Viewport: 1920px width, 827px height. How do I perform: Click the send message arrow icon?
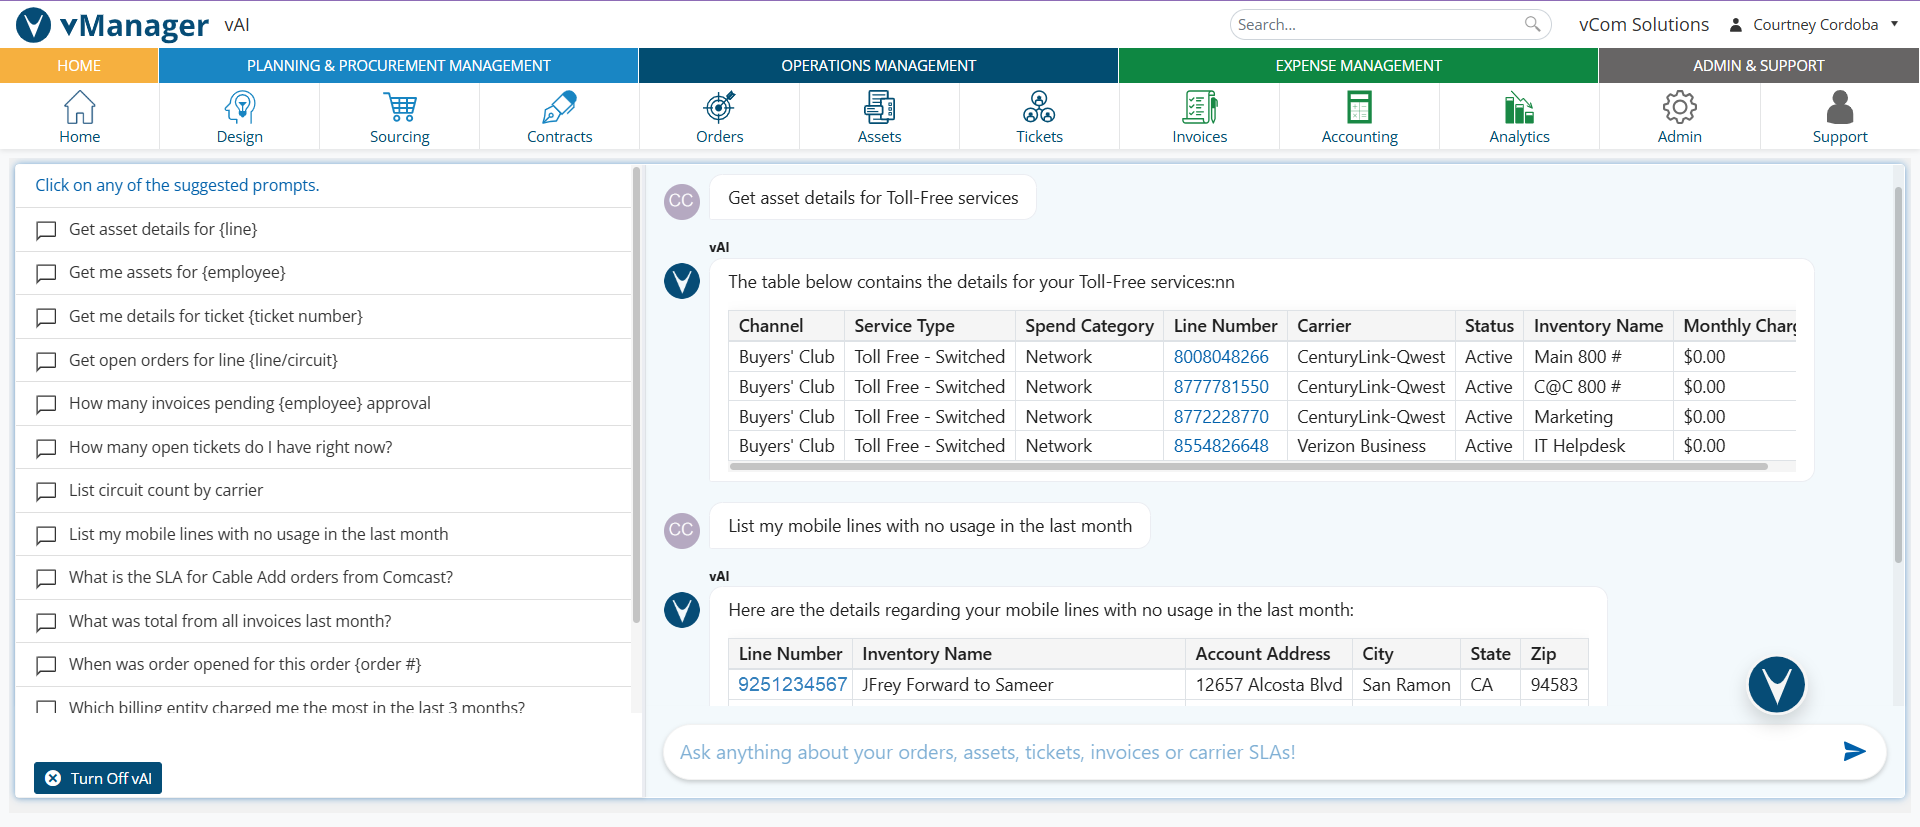(1854, 751)
